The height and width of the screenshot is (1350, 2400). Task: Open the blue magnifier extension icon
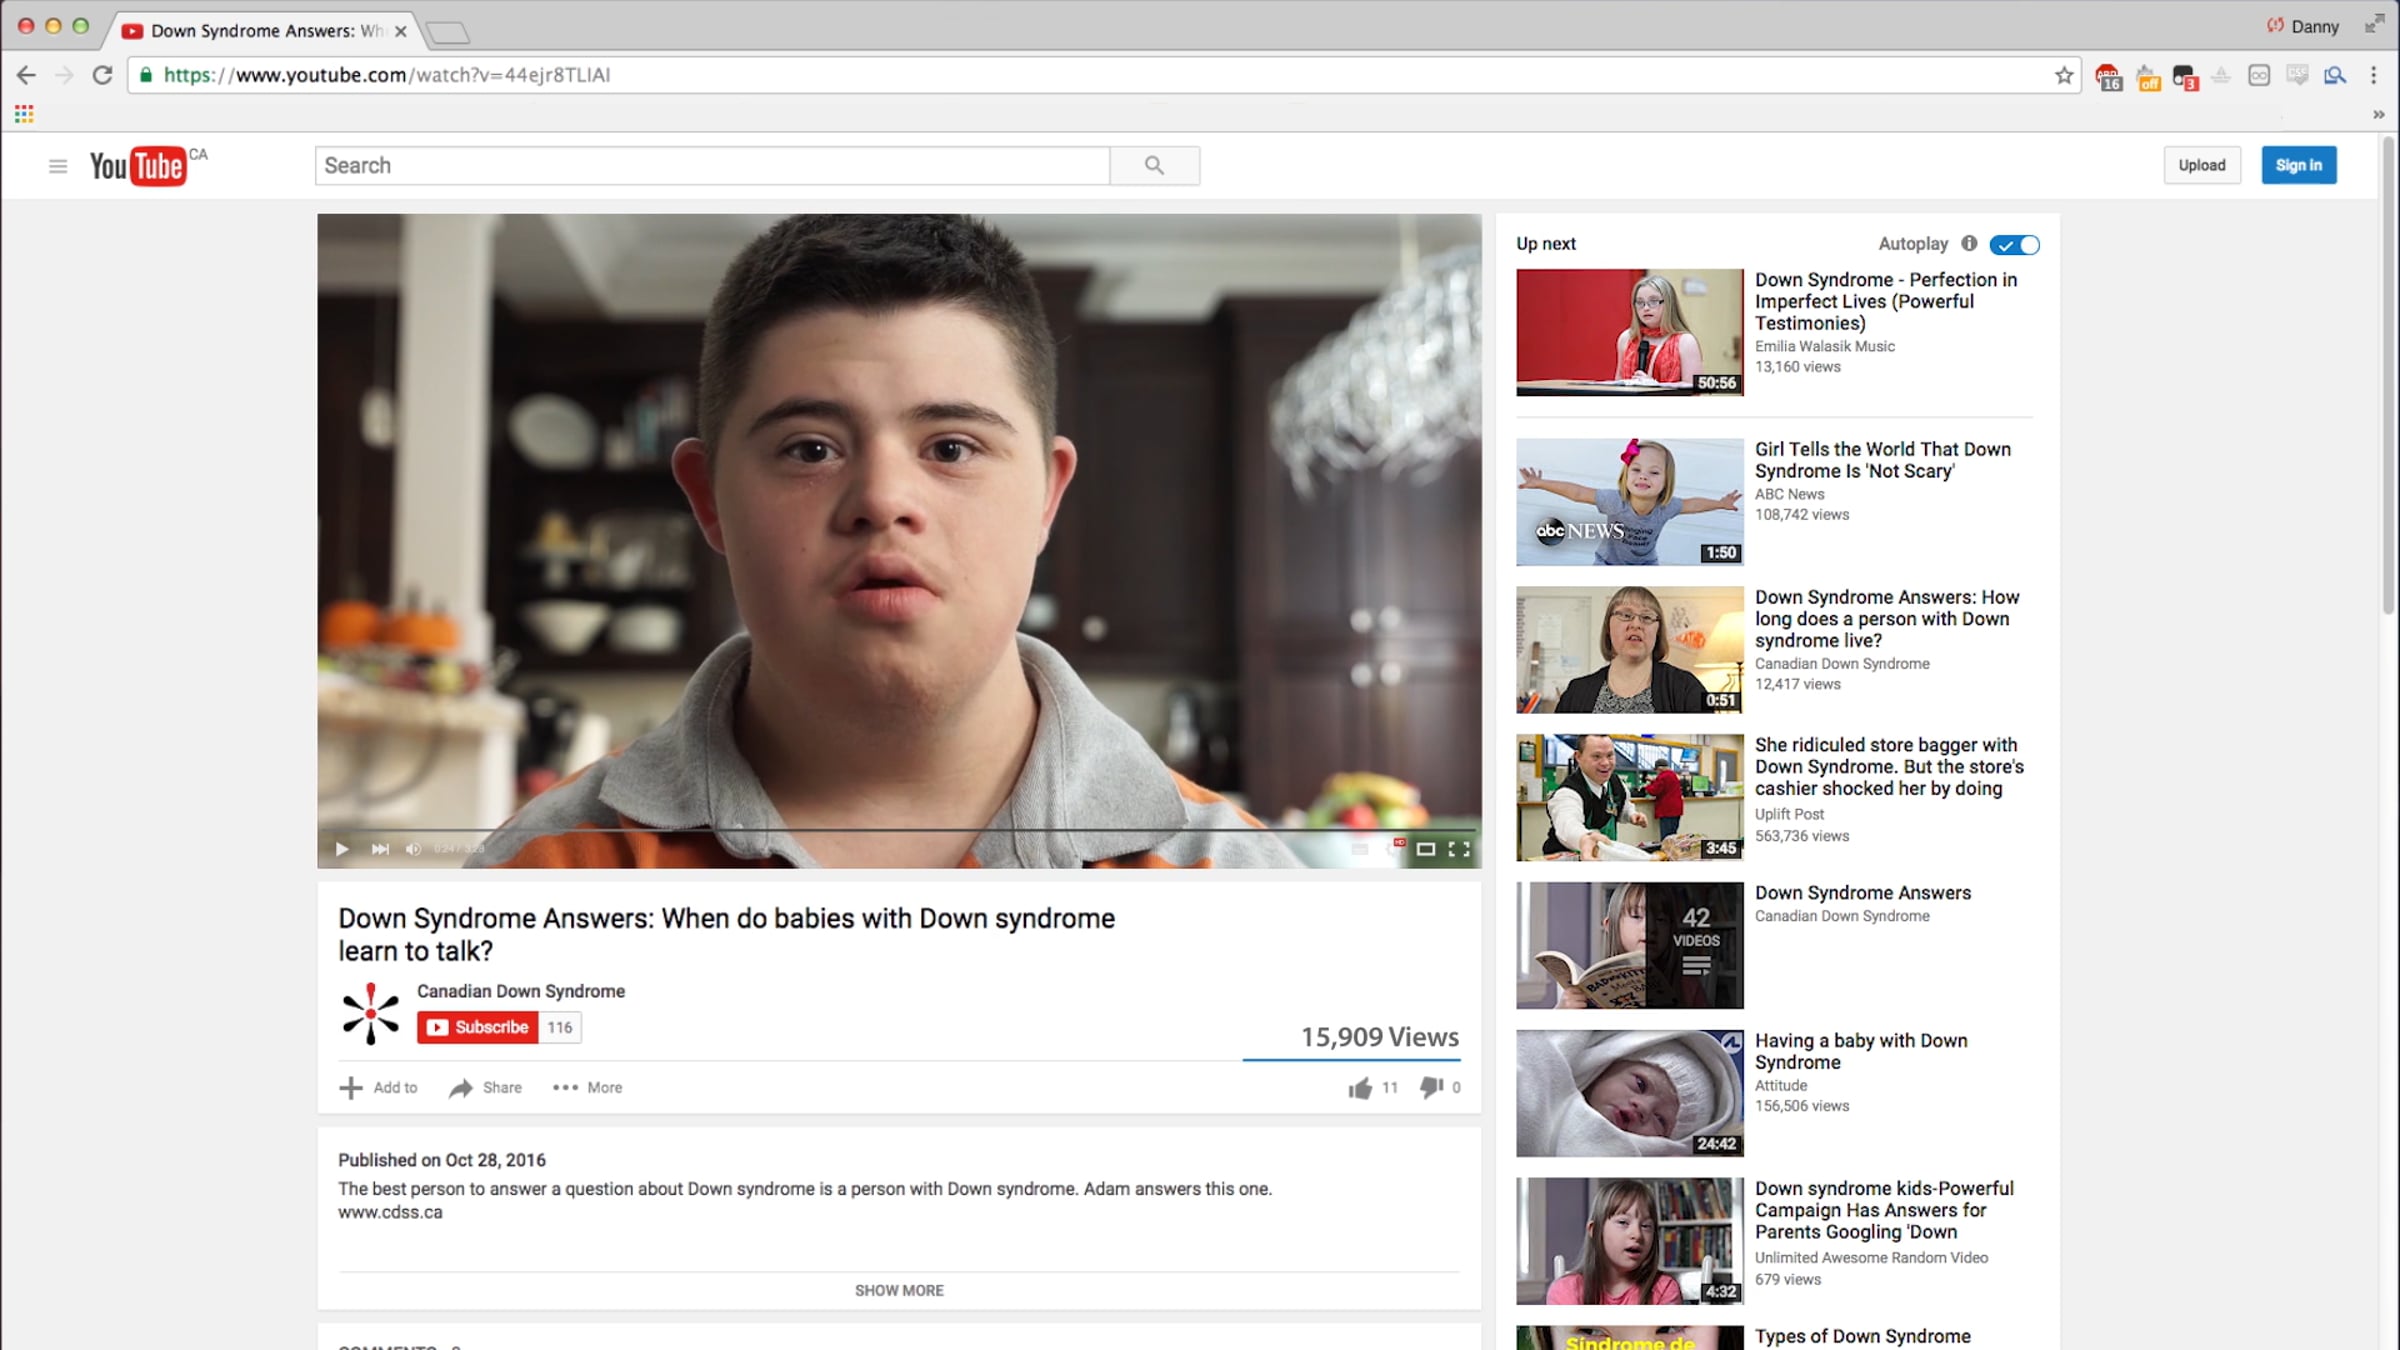[2335, 75]
